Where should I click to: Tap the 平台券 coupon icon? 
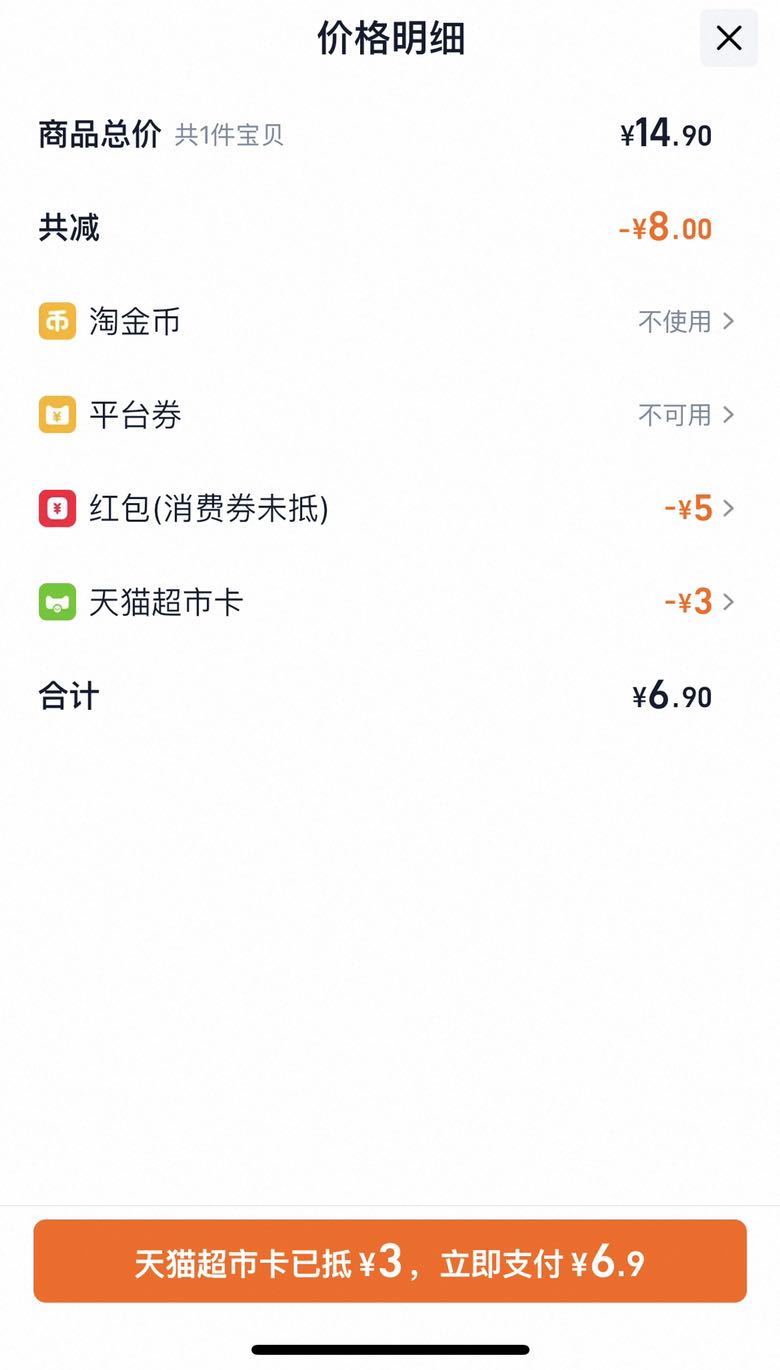pyautogui.click(x=57, y=415)
